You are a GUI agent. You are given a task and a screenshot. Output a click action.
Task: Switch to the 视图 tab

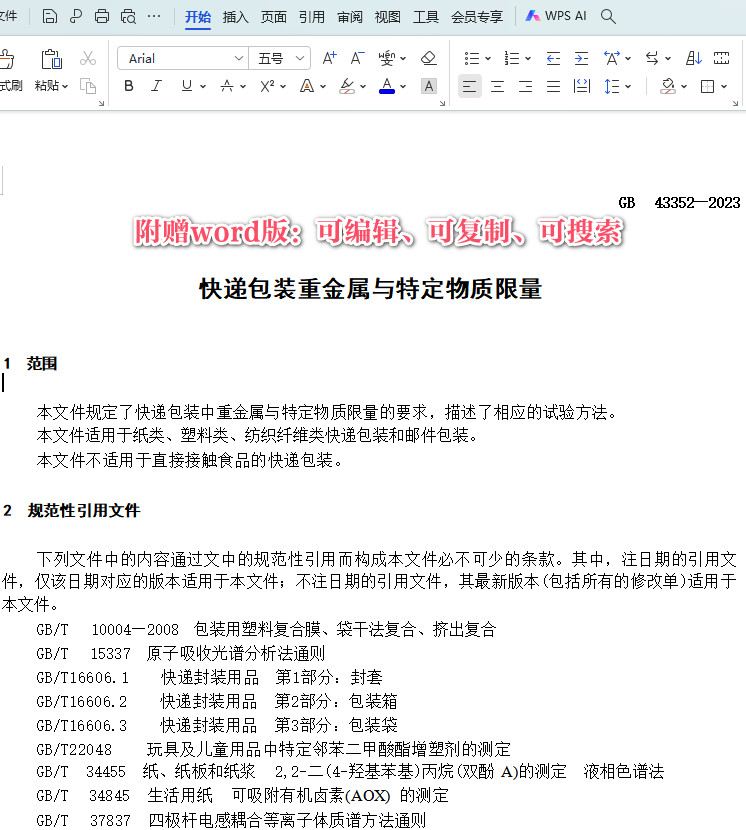pyautogui.click(x=388, y=17)
